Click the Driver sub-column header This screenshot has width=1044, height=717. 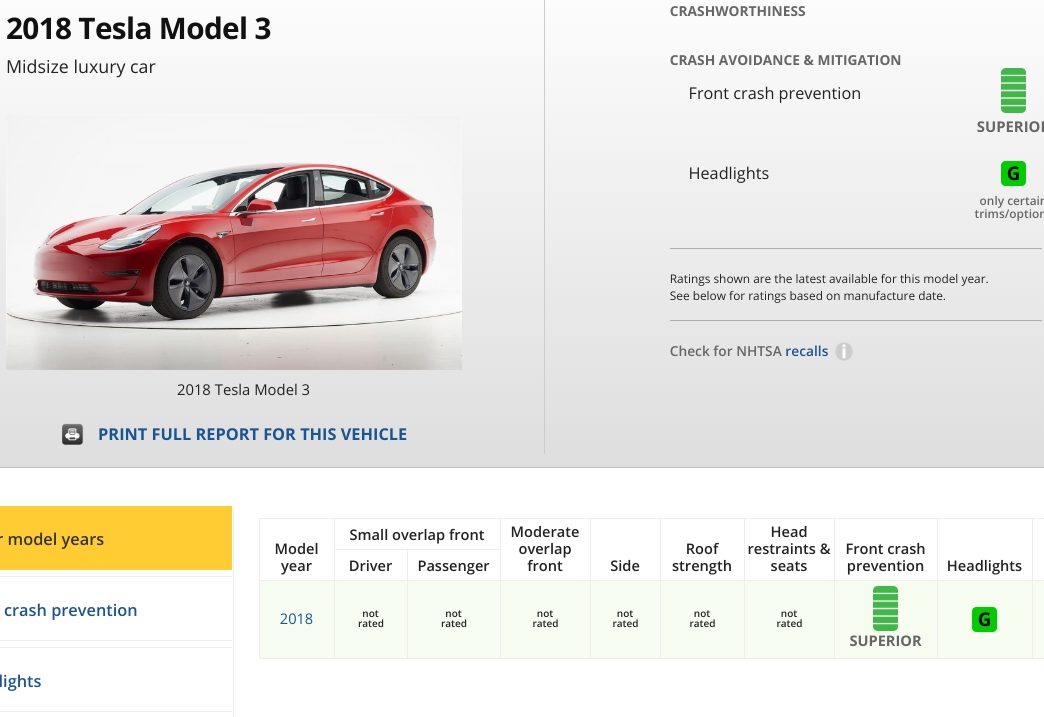(370, 566)
